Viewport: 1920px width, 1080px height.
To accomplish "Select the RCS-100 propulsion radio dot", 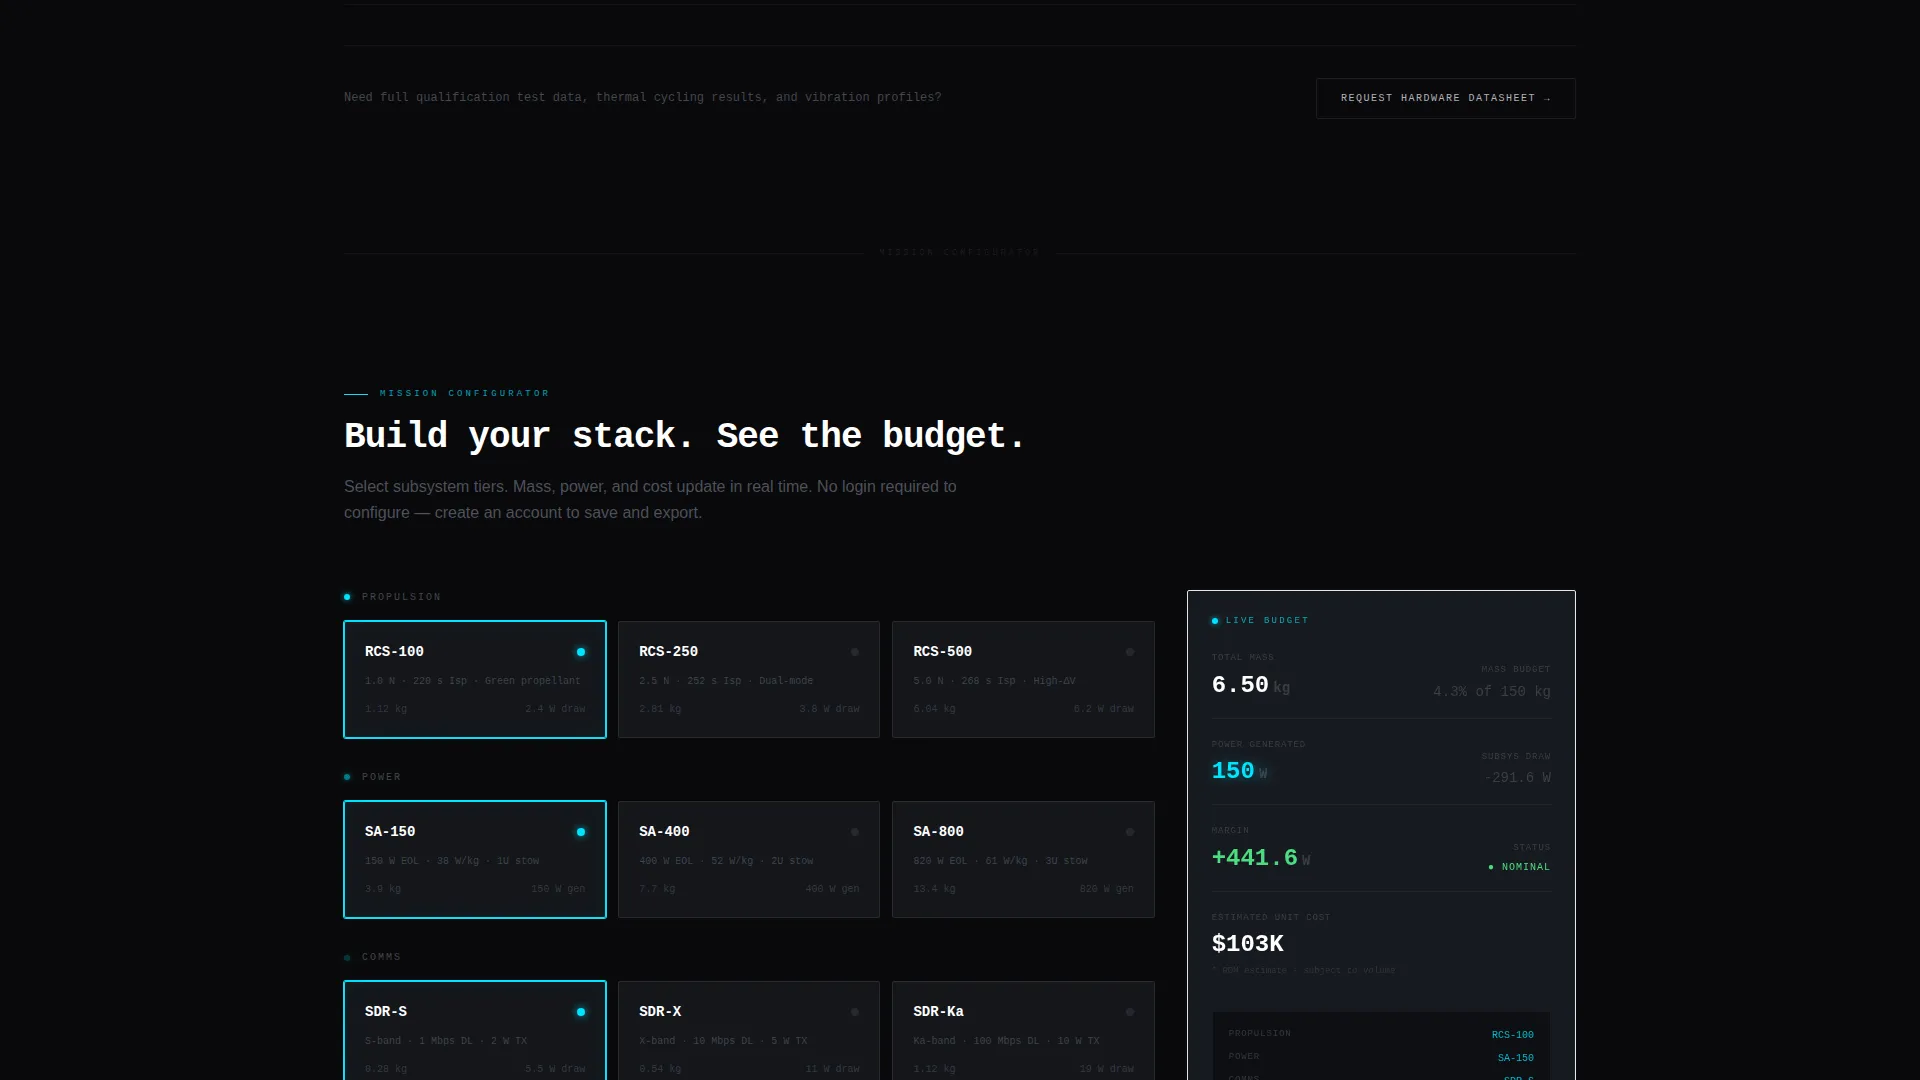I will tap(581, 652).
